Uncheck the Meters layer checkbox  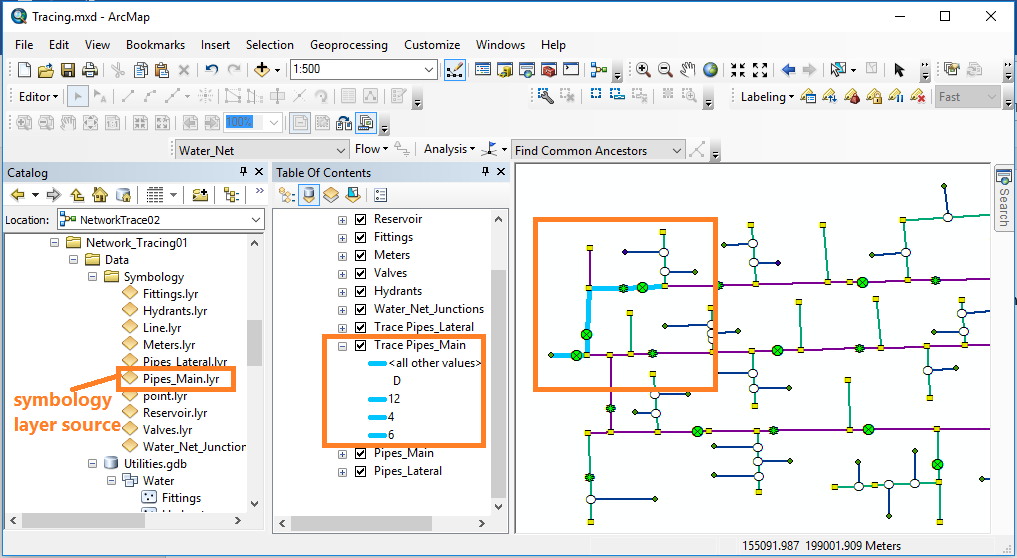[361, 256]
